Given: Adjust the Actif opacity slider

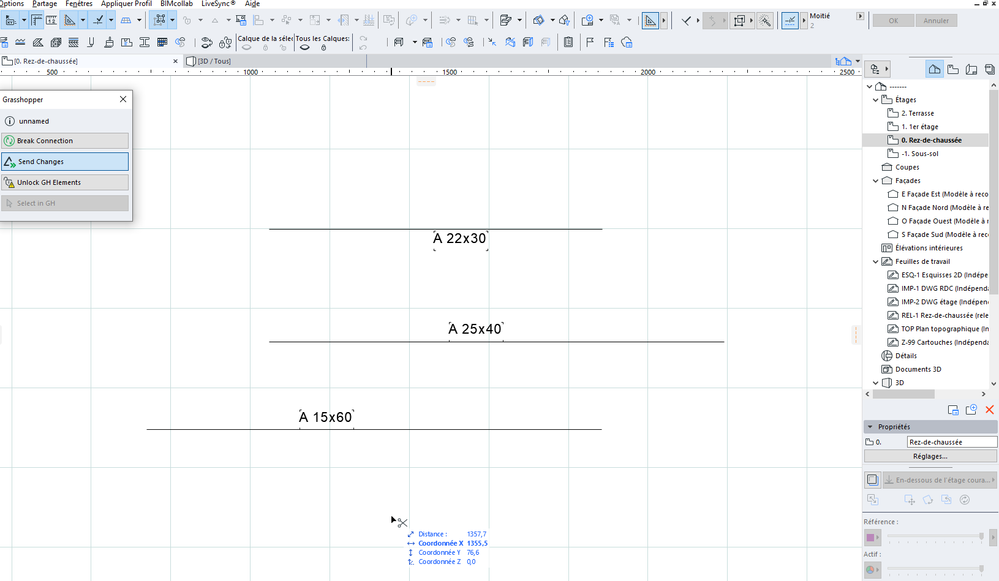Looking at the screenshot, I should pyautogui.click(x=935, y=568).
